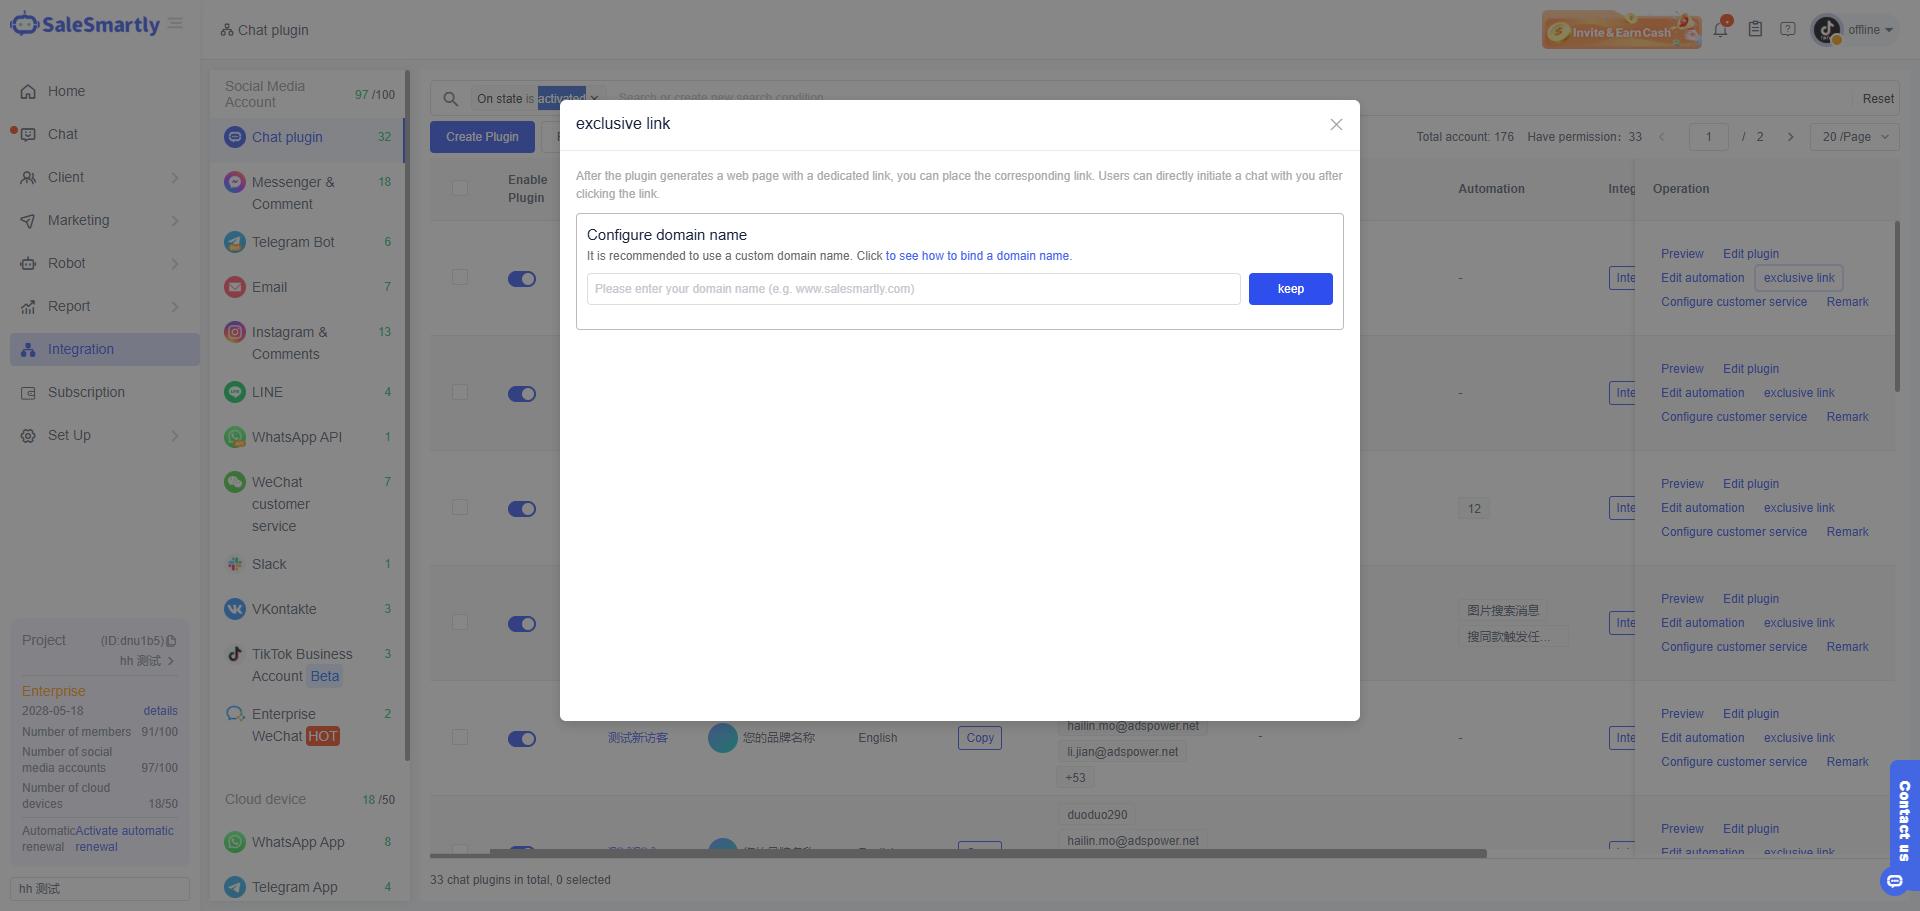Select the WhatsApp API channel
Viewport: 1920px width, 911px height.
tap(296, 437)
